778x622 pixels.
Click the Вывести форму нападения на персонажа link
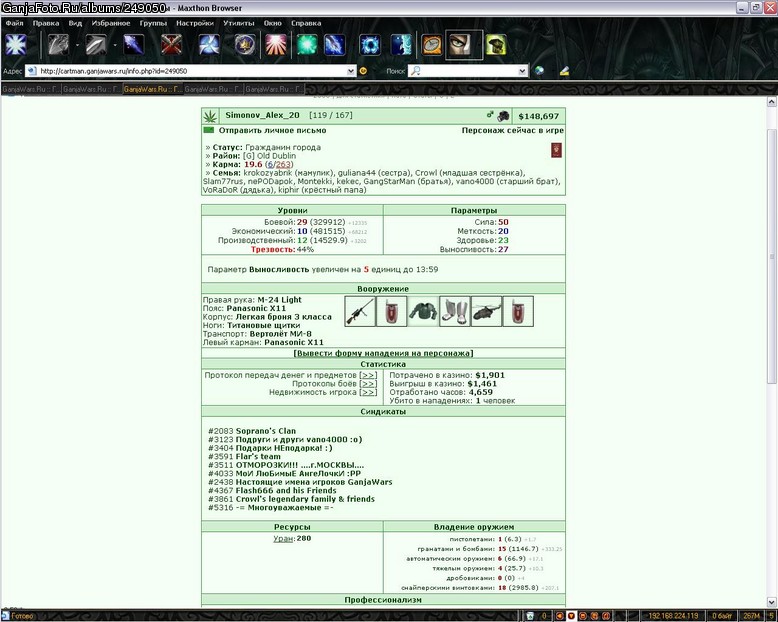point(383,353)
